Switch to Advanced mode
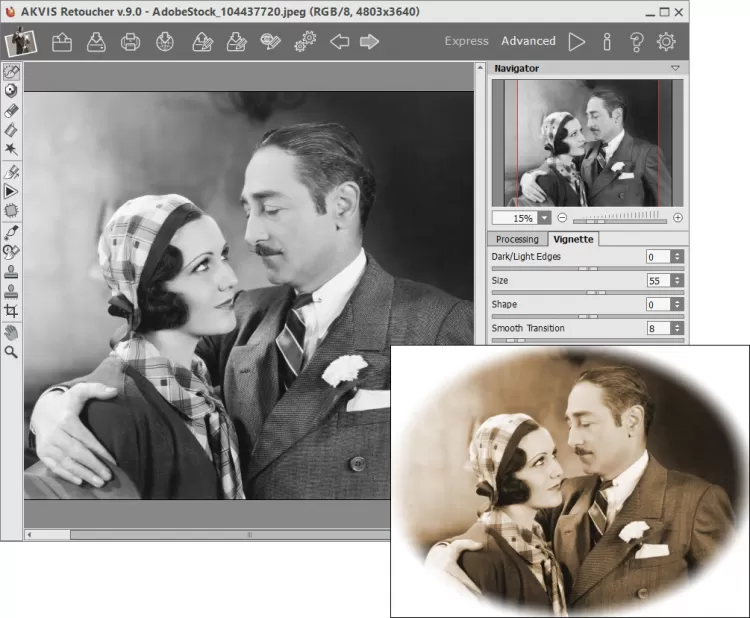750x618 pixels. coord(528,41)
